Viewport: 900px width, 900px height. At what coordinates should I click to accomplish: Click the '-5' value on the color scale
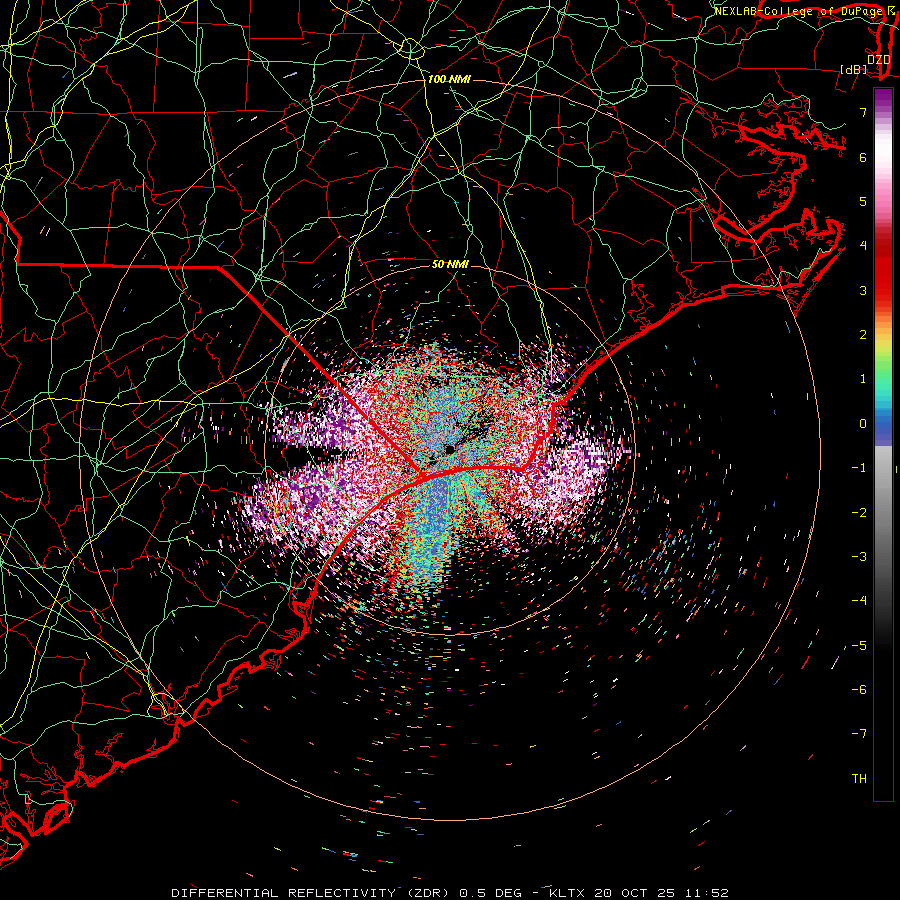click(859, 646)
